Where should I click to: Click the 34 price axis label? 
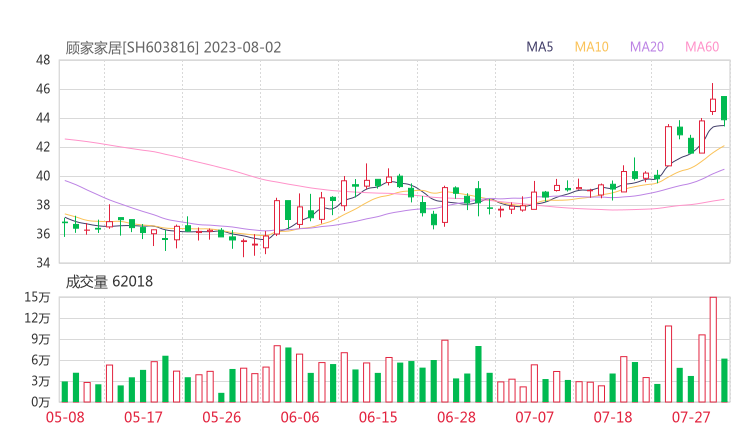(x=43, y=263)
